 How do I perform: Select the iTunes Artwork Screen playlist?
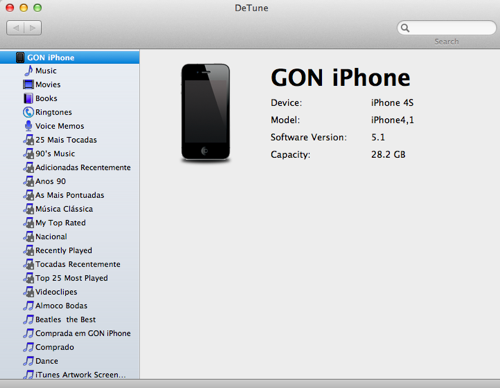point(81,375)
